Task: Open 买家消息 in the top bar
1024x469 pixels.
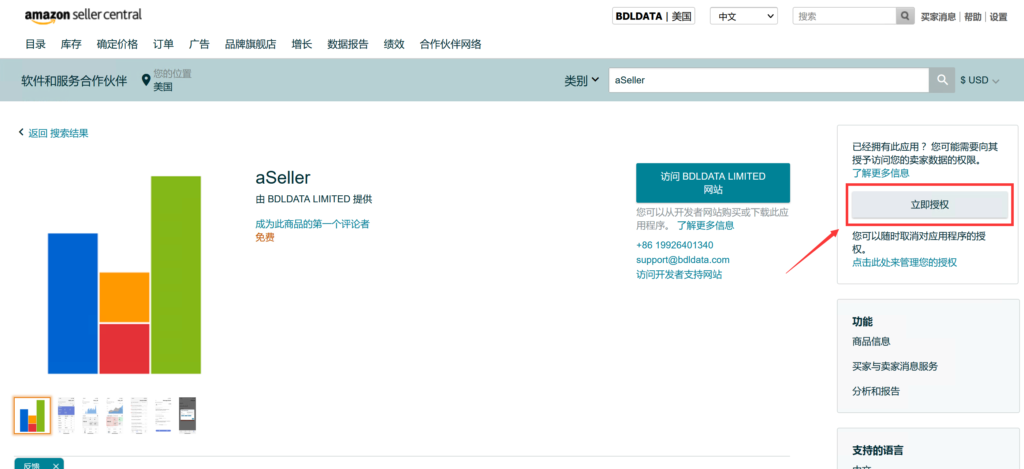Action: point(939,17)
